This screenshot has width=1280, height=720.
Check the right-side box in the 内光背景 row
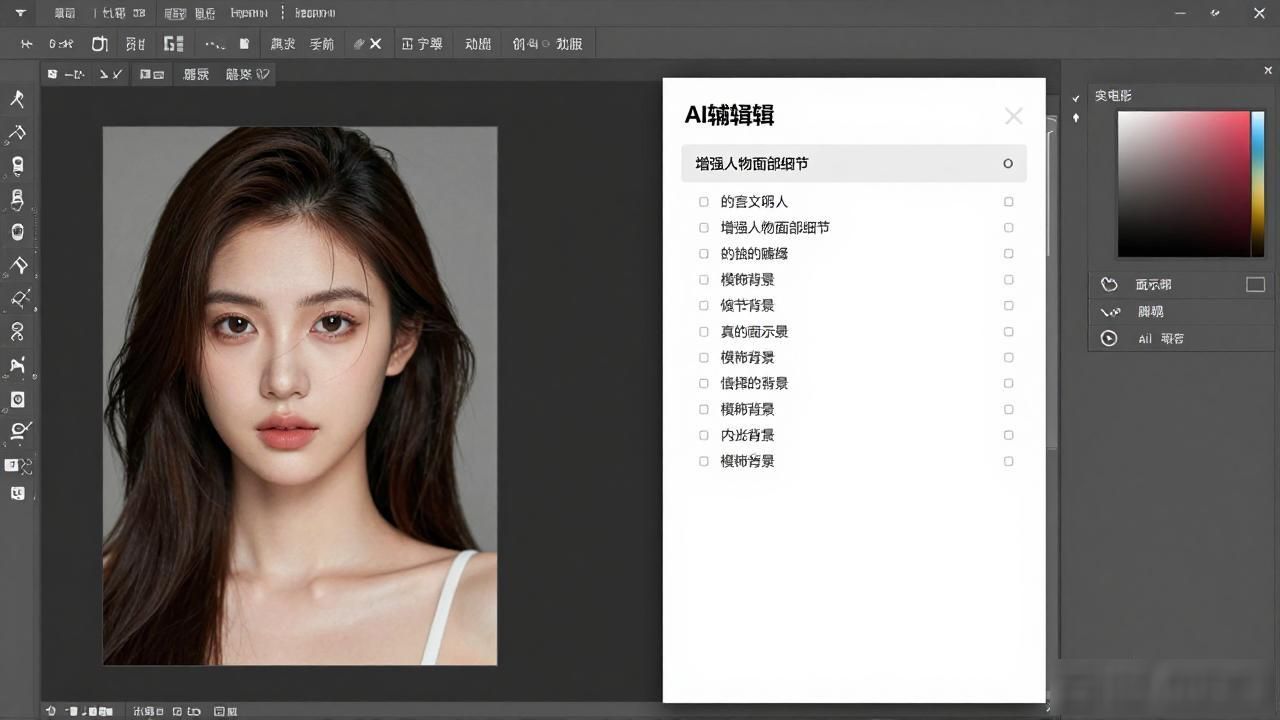point(1009,435)
